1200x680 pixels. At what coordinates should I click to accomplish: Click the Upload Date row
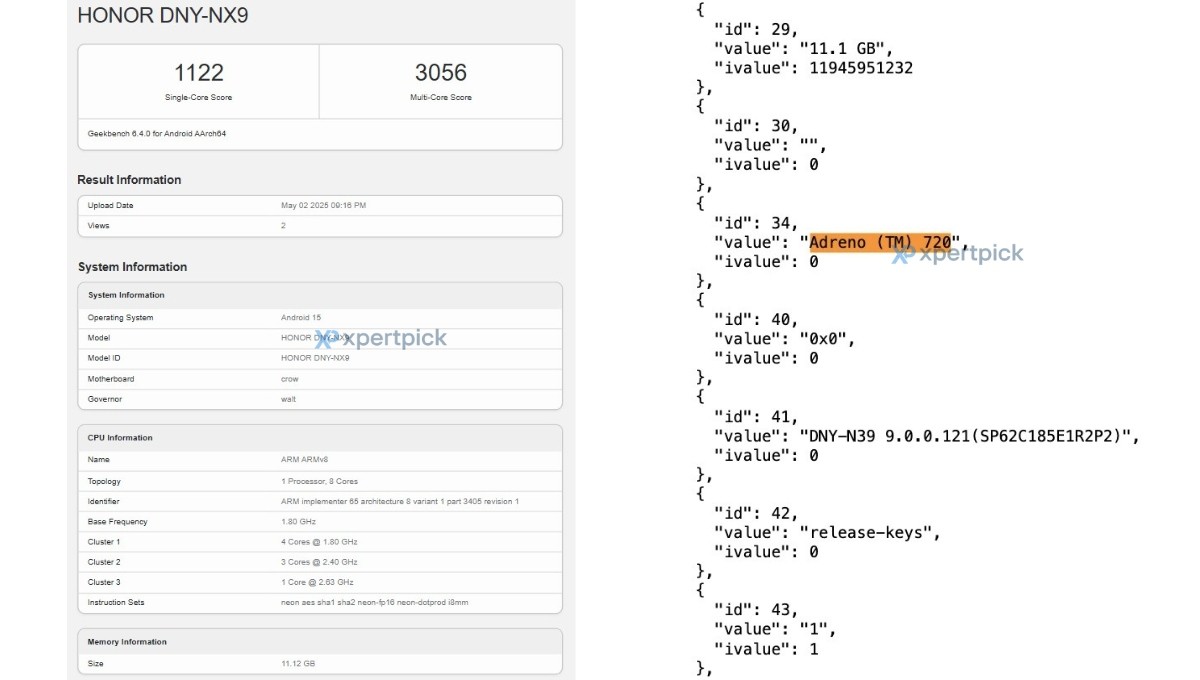pyautogui.click(x=319, y=205)
